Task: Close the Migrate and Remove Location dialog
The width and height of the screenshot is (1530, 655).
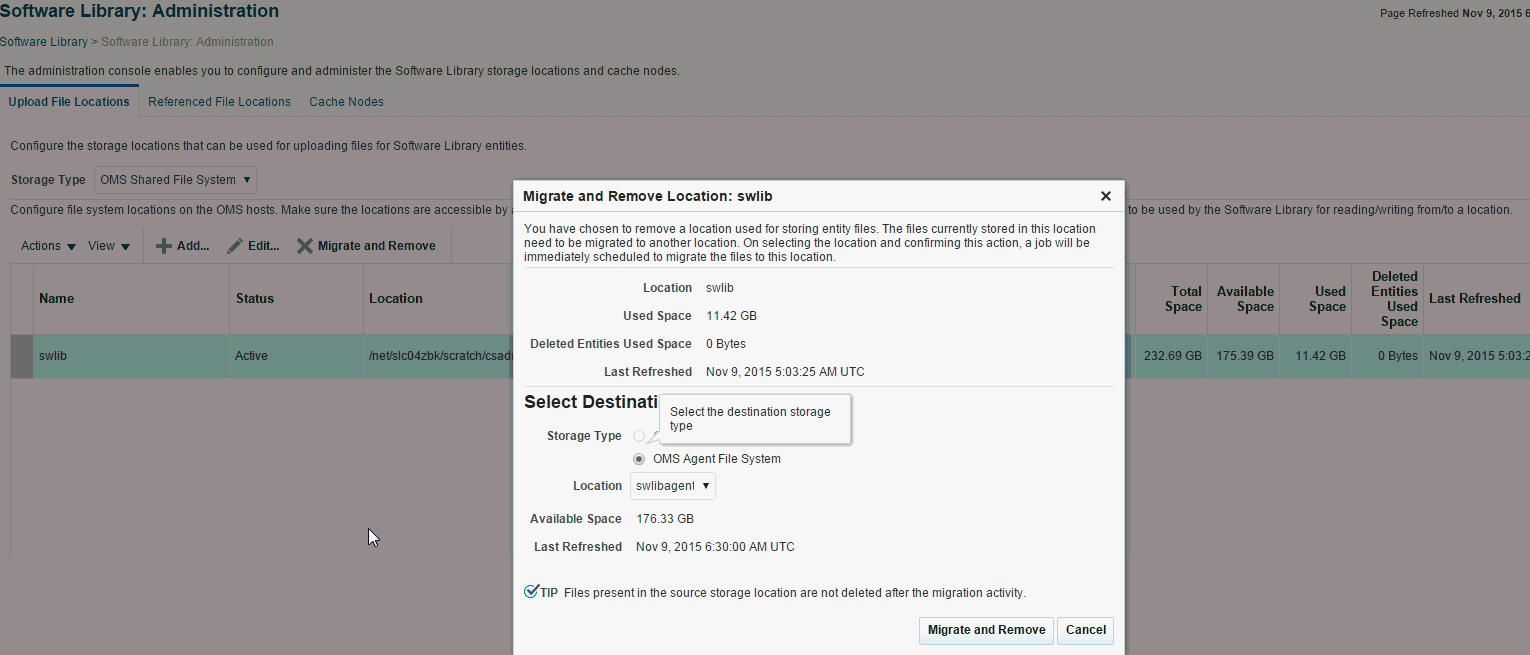Action: (x=1105, y=196)
